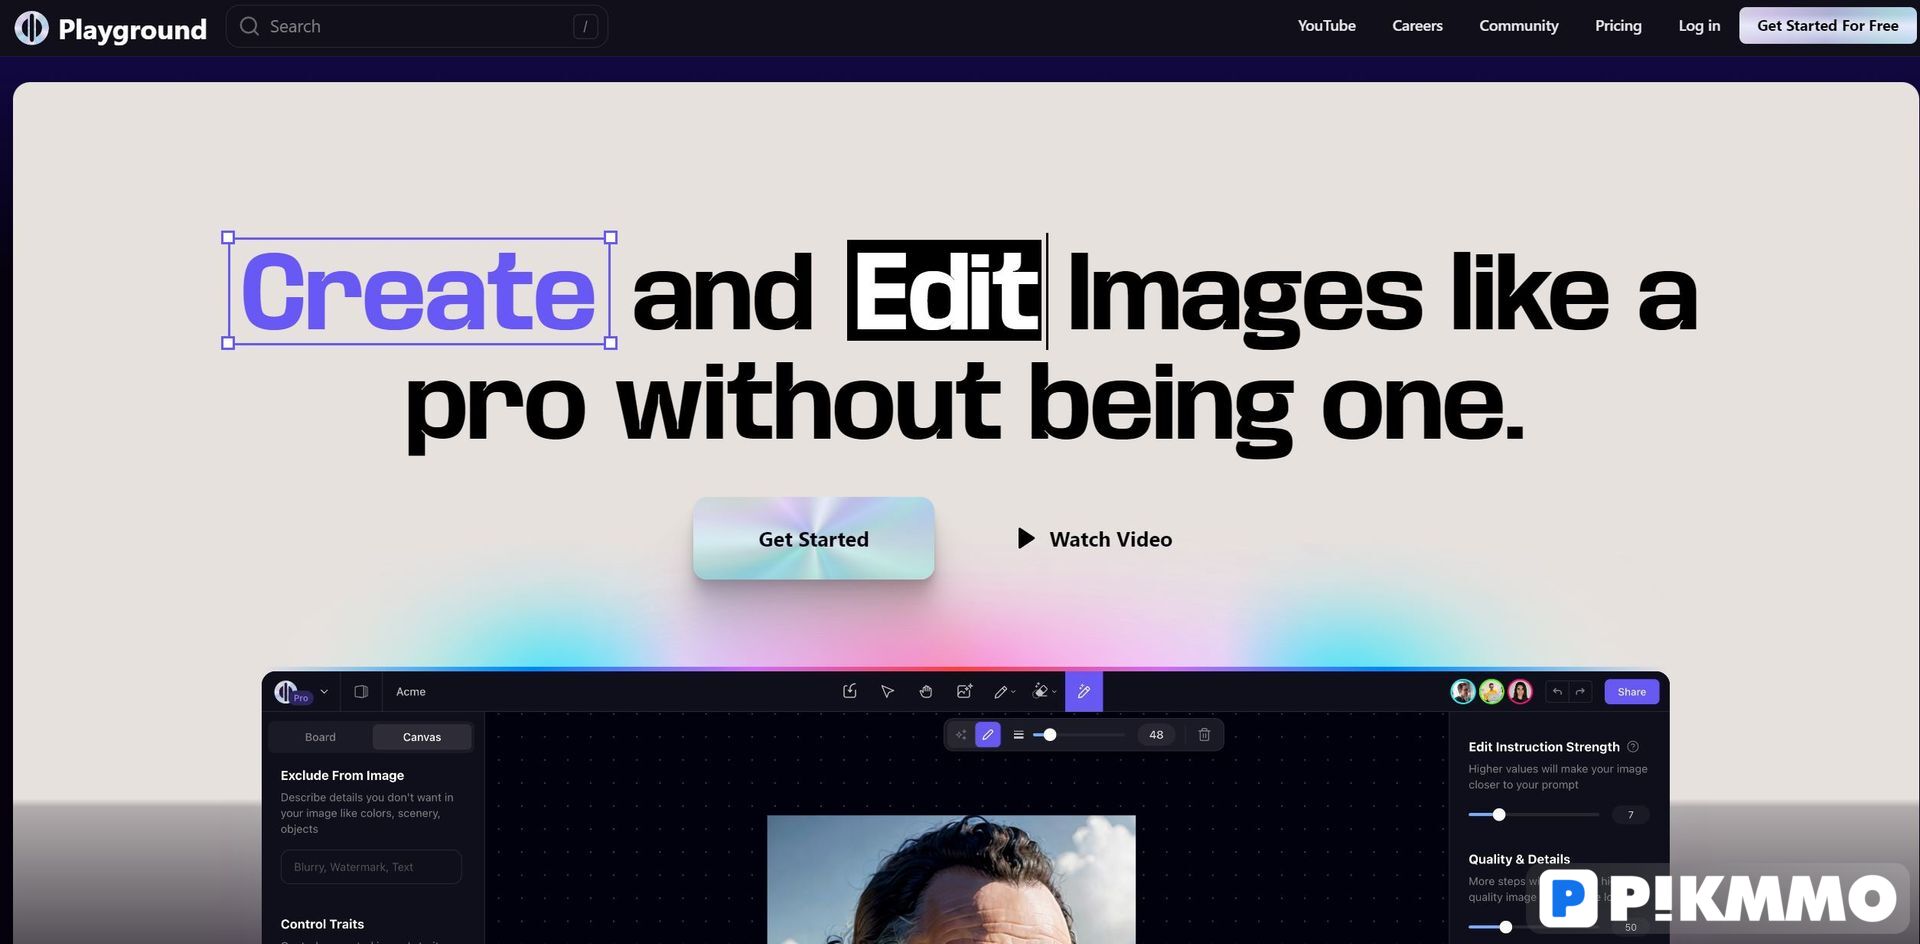The height and width of the screenshot is (944, 1920).
Task: Select the highlighted magic edit tool
Action: point(1084,691)
